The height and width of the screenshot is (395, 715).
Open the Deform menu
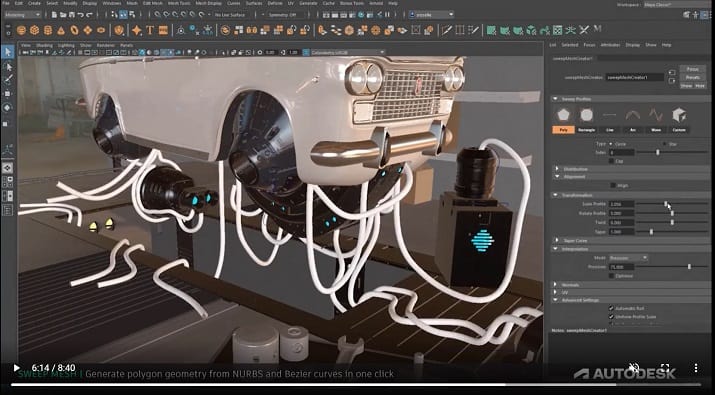pos(275,3)
